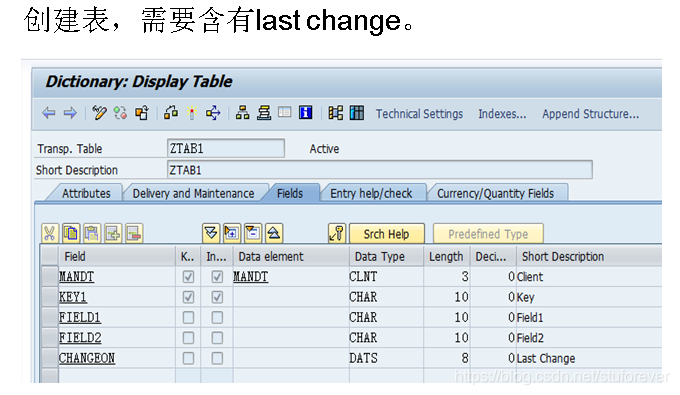Show the object hierarchy icon
The height and width of the screenshot is (395, 680).
242,113
